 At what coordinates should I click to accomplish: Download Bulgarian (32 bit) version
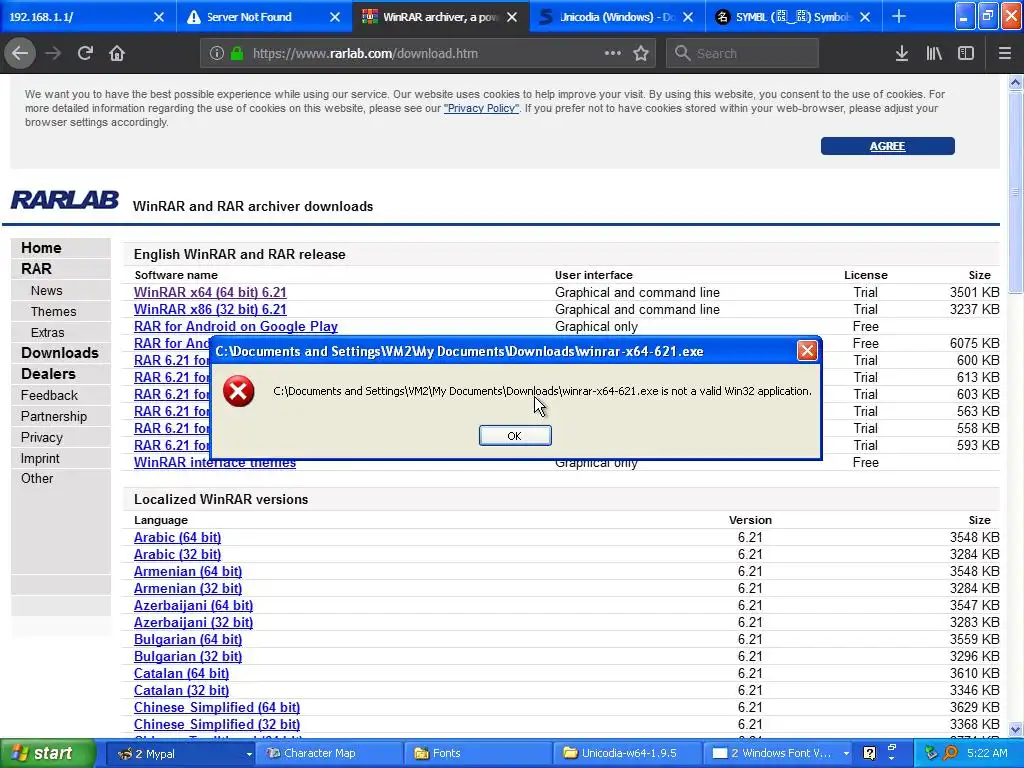point(188,656)
